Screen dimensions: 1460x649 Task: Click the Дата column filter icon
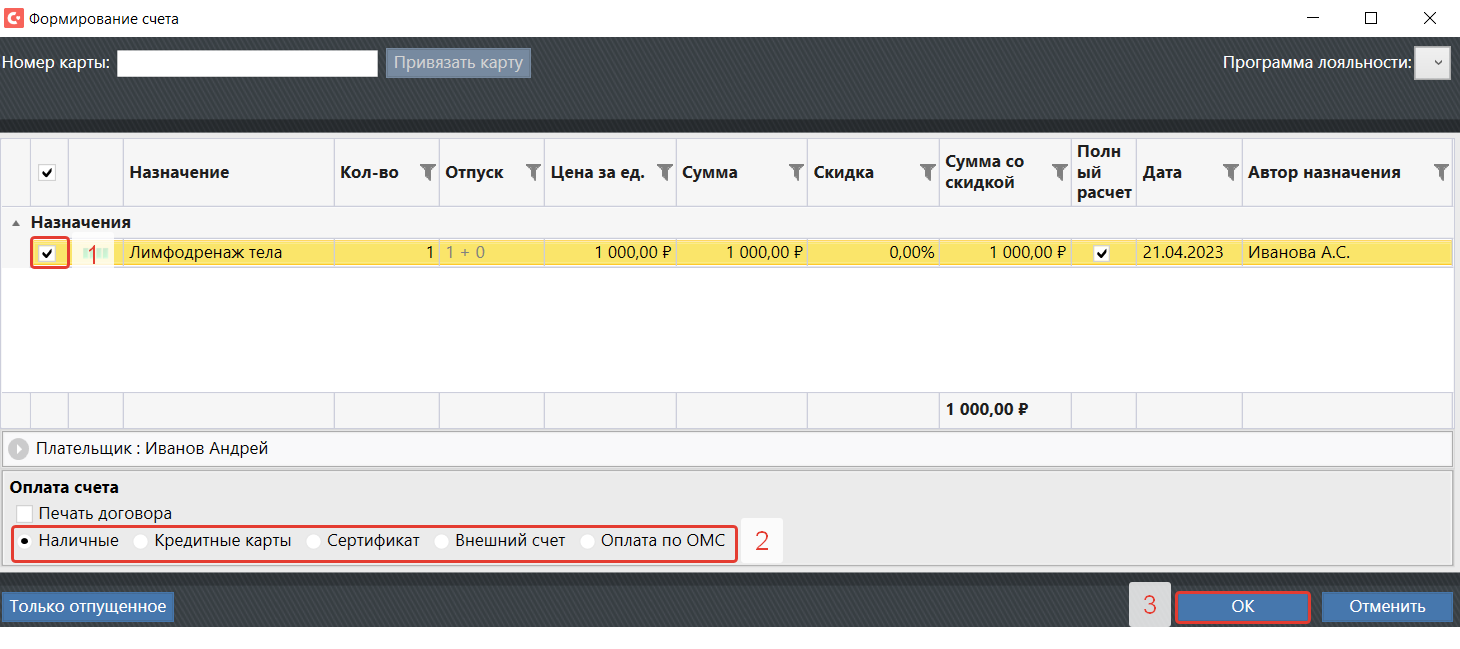click(x=1231, y=172)
